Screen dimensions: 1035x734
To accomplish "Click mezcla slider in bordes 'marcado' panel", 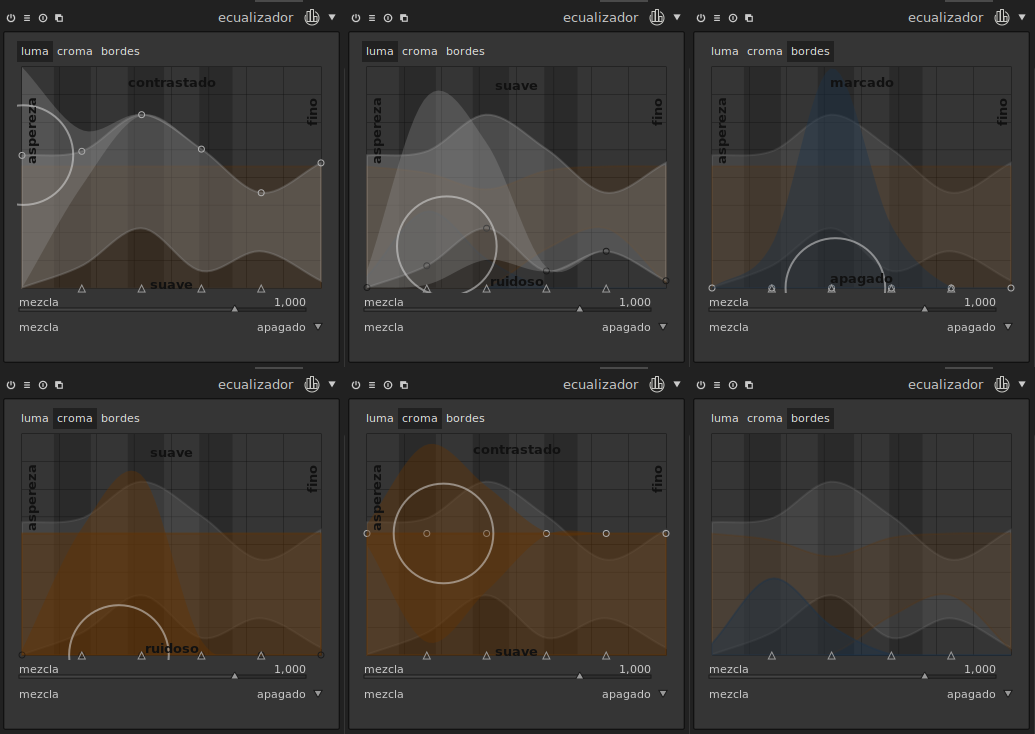I will pyautogui.click(x=852, y=304).
